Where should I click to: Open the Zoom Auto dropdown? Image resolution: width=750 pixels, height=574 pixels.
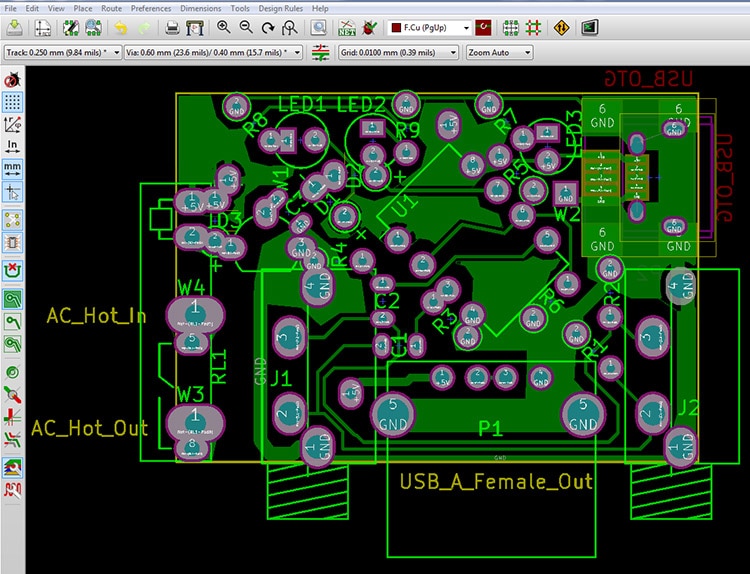[497, 51]
